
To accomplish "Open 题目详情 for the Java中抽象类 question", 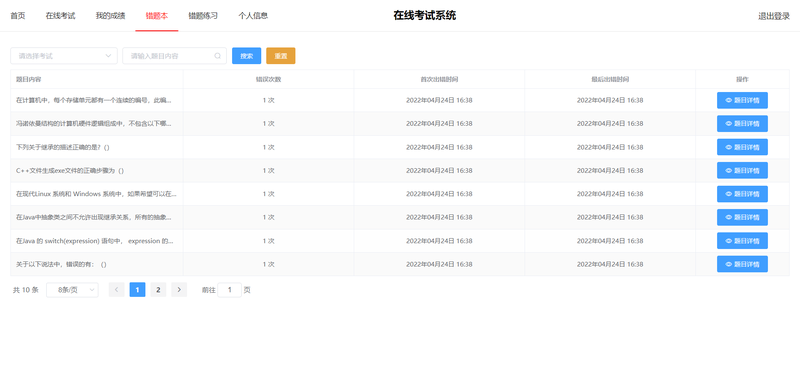I will coord(742,217).
